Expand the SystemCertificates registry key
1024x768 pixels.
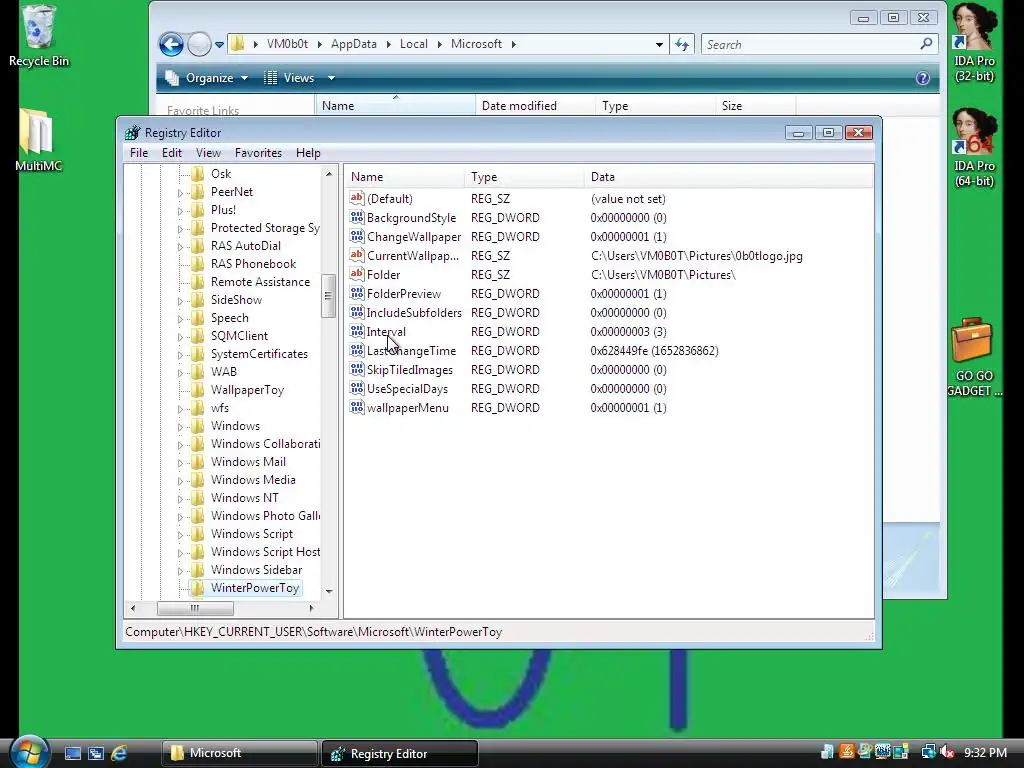[x=180, y=355]
